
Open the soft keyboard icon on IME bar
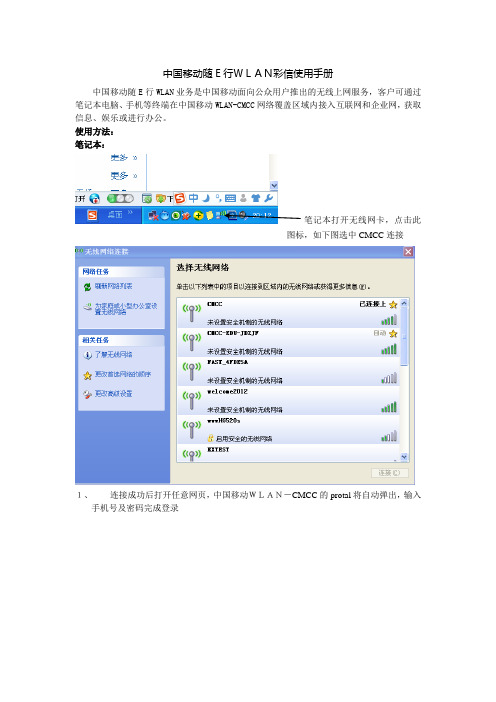point(230,198)
